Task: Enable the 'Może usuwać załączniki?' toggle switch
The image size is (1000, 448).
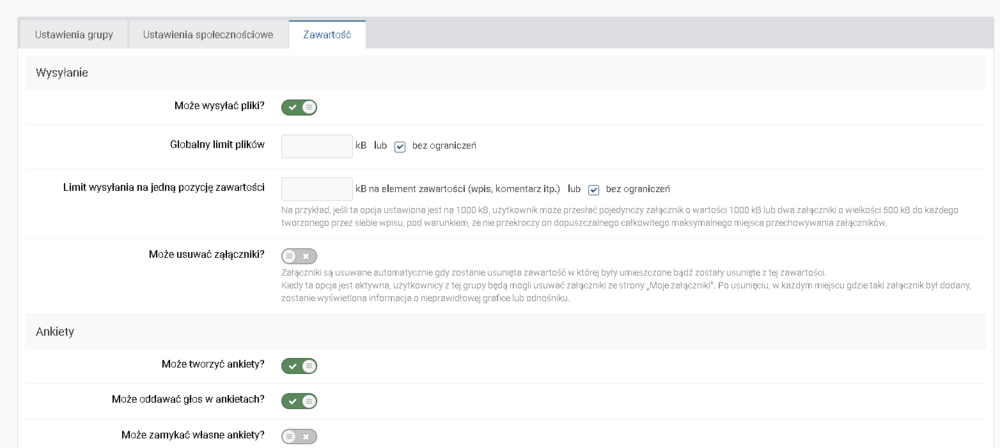Action: tap(299, 256)
